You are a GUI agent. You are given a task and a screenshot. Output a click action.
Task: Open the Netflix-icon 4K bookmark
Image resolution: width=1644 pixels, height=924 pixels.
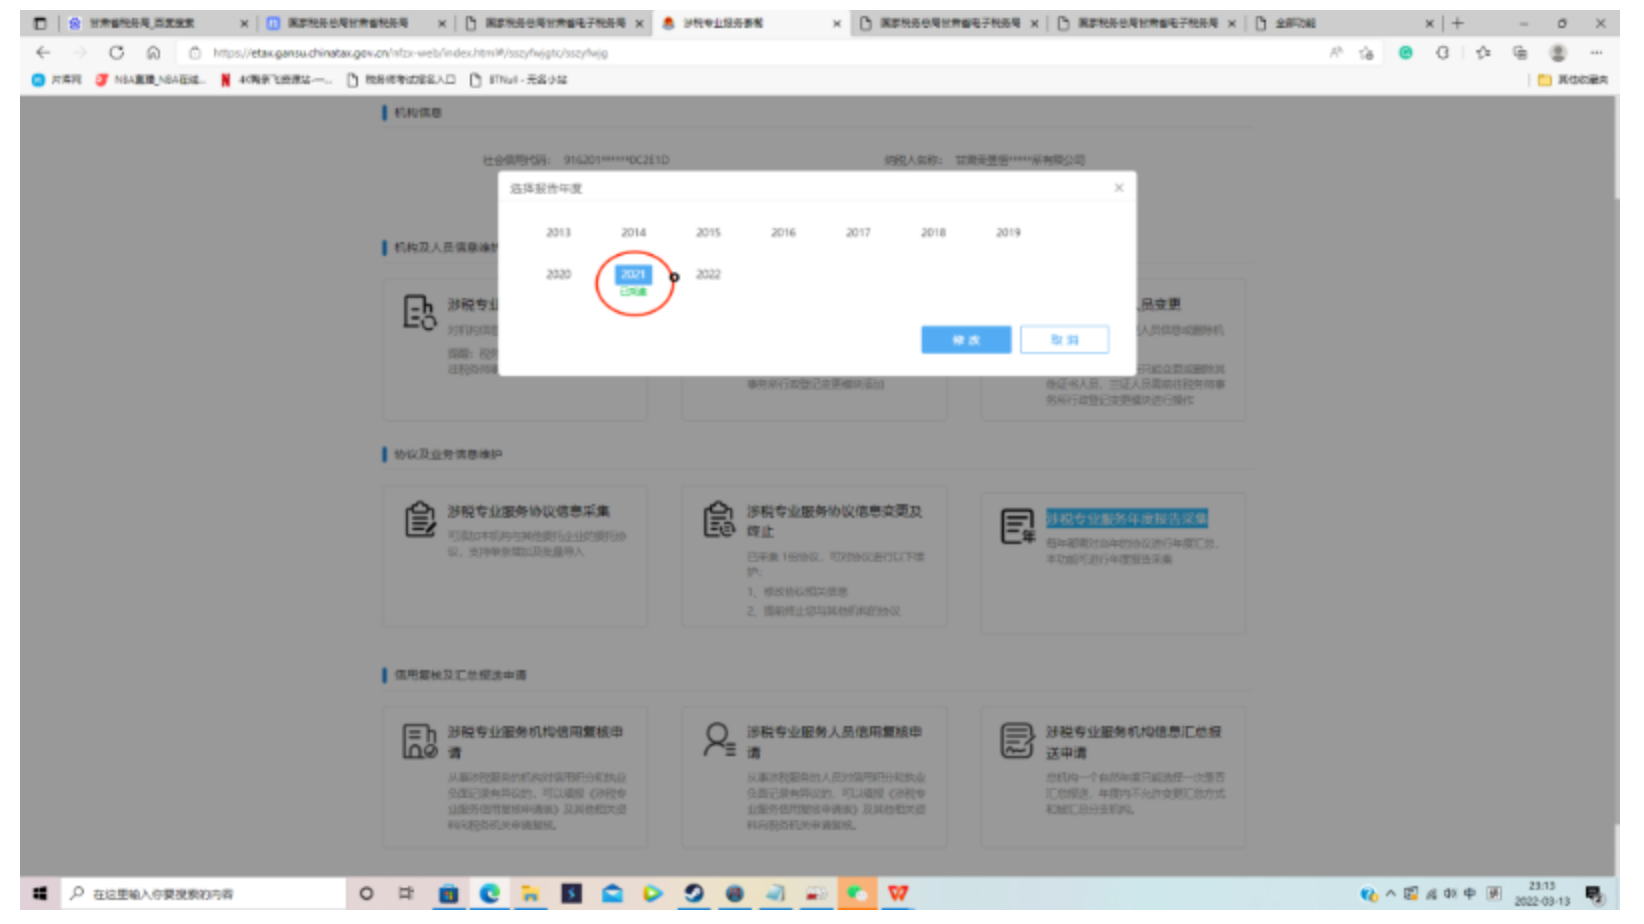point(276,80)
